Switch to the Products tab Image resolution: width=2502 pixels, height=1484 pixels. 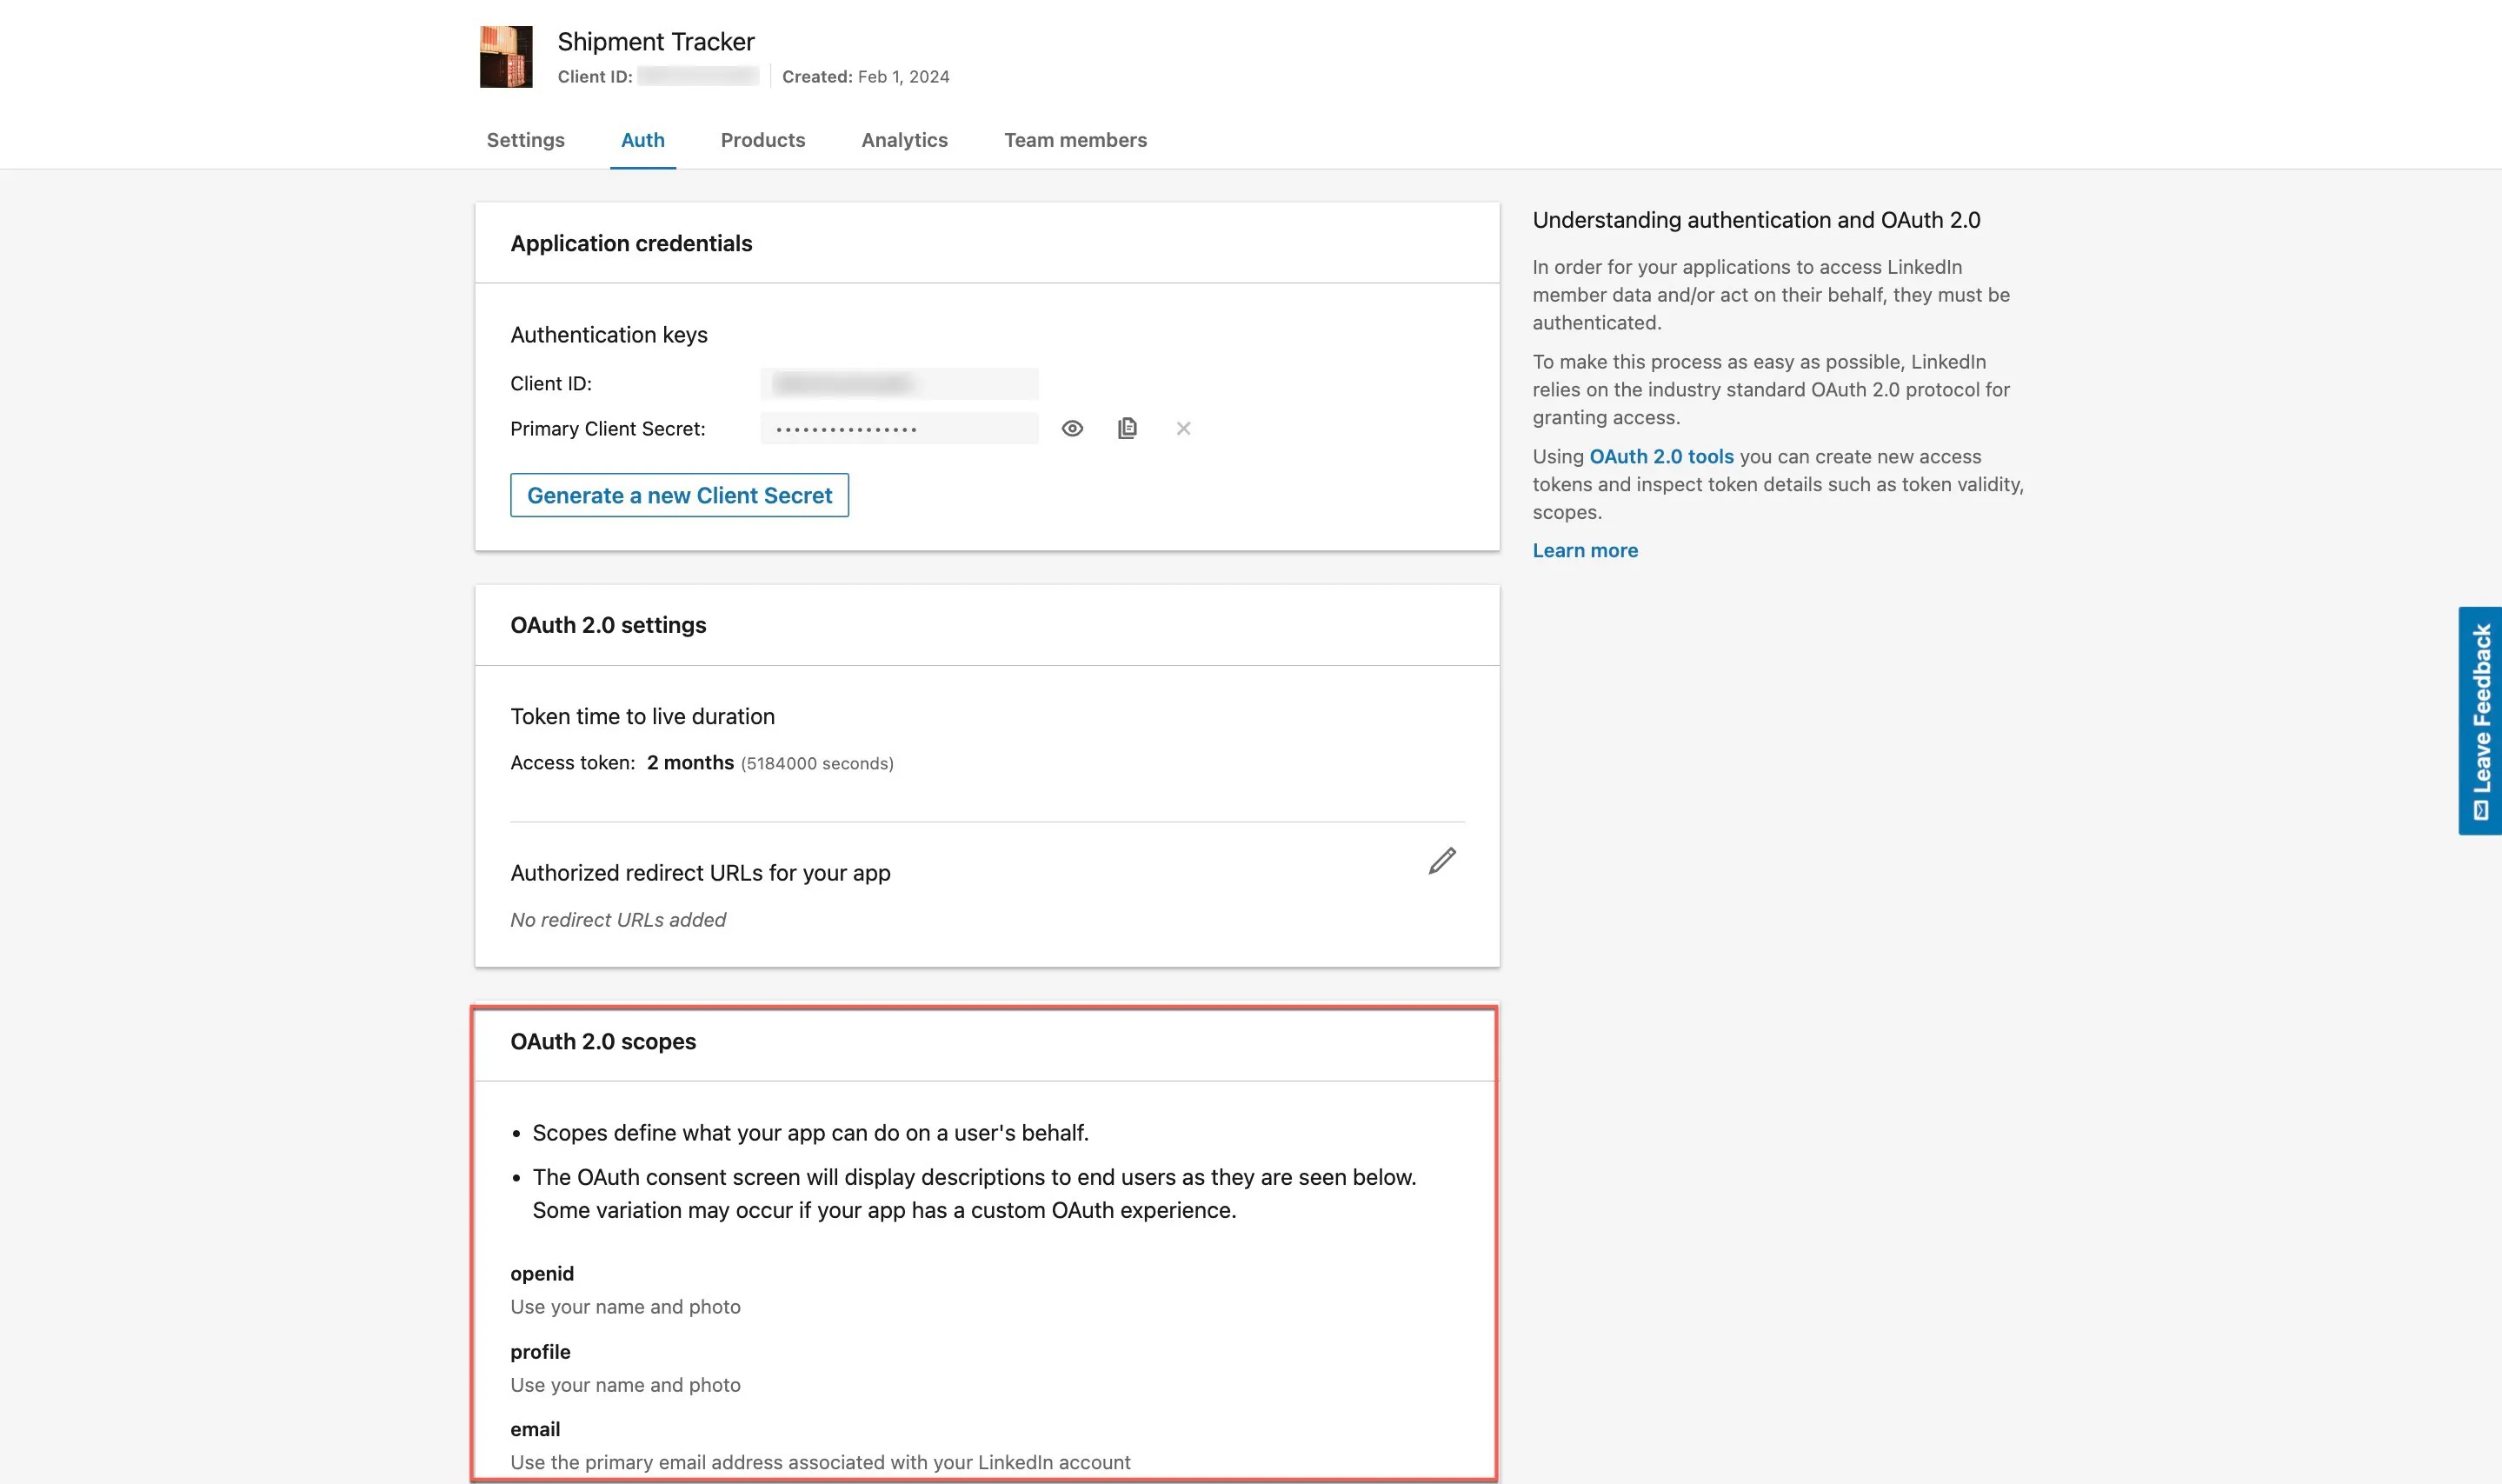[x=763, y=140]
